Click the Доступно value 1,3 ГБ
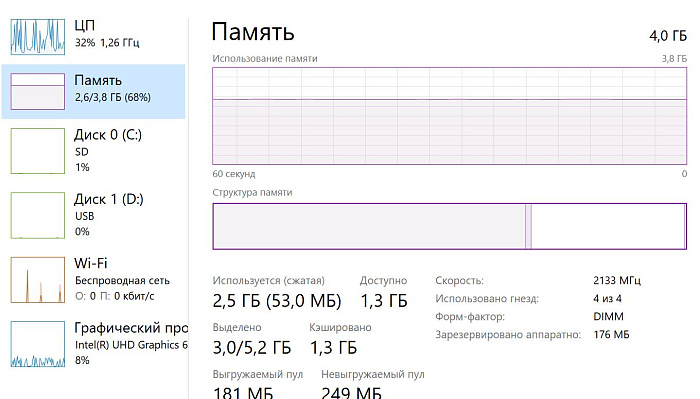 pos(384,301)
